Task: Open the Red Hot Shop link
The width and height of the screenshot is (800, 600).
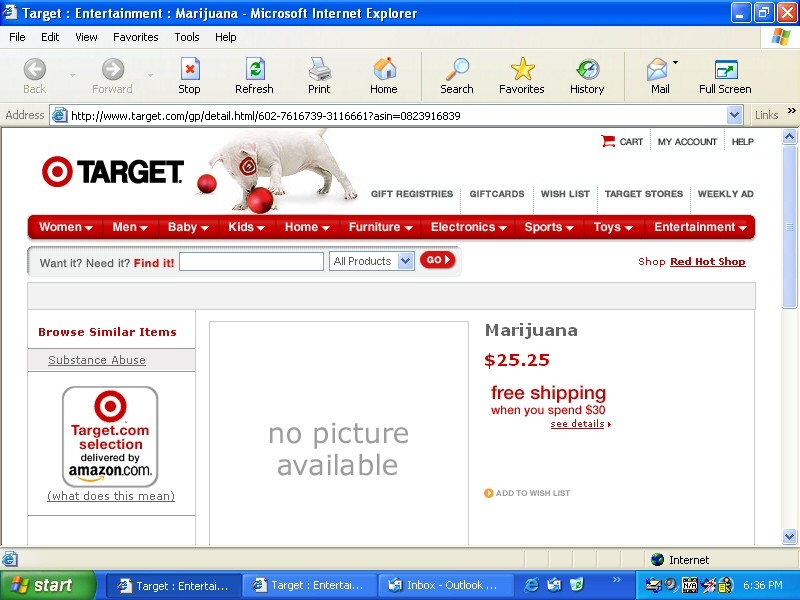Action: click(708, 262)
